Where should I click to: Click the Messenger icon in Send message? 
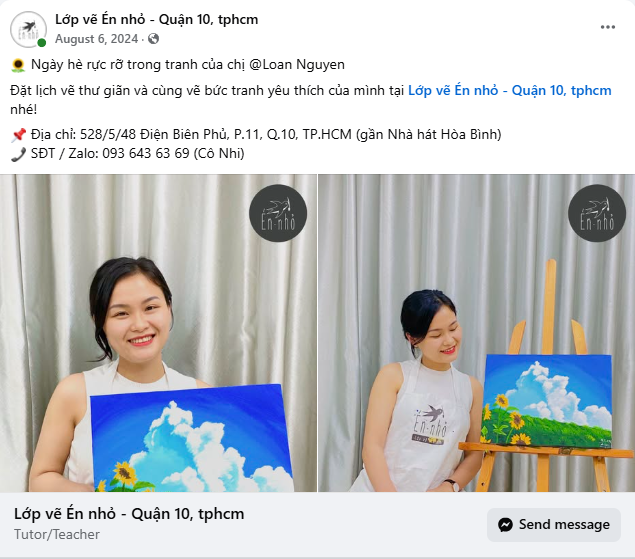[505, 525]
